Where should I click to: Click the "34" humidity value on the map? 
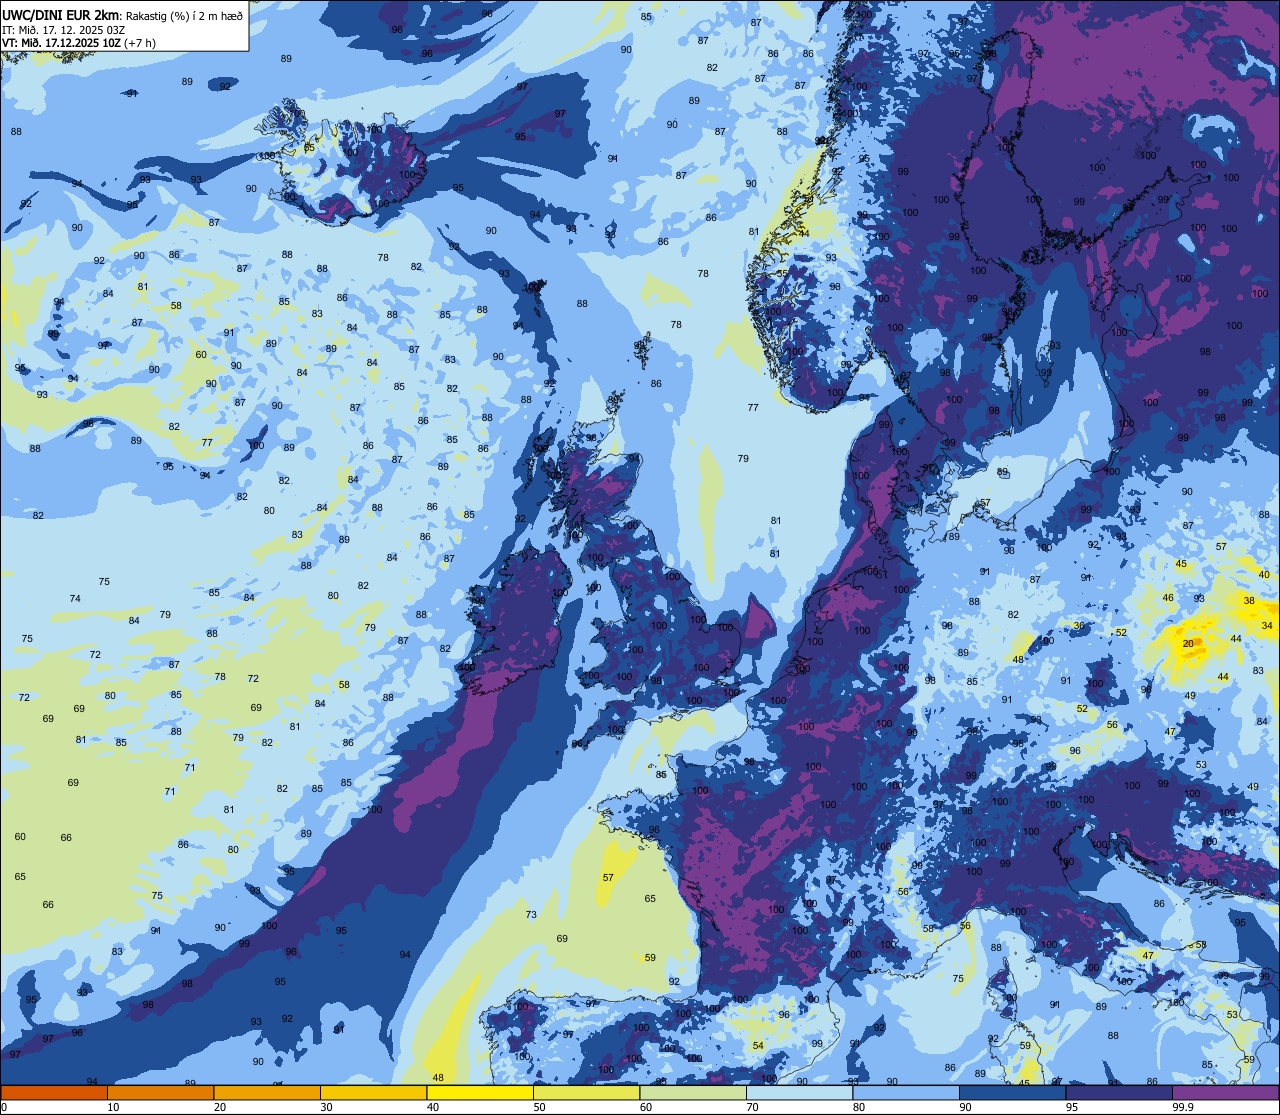1268,626
